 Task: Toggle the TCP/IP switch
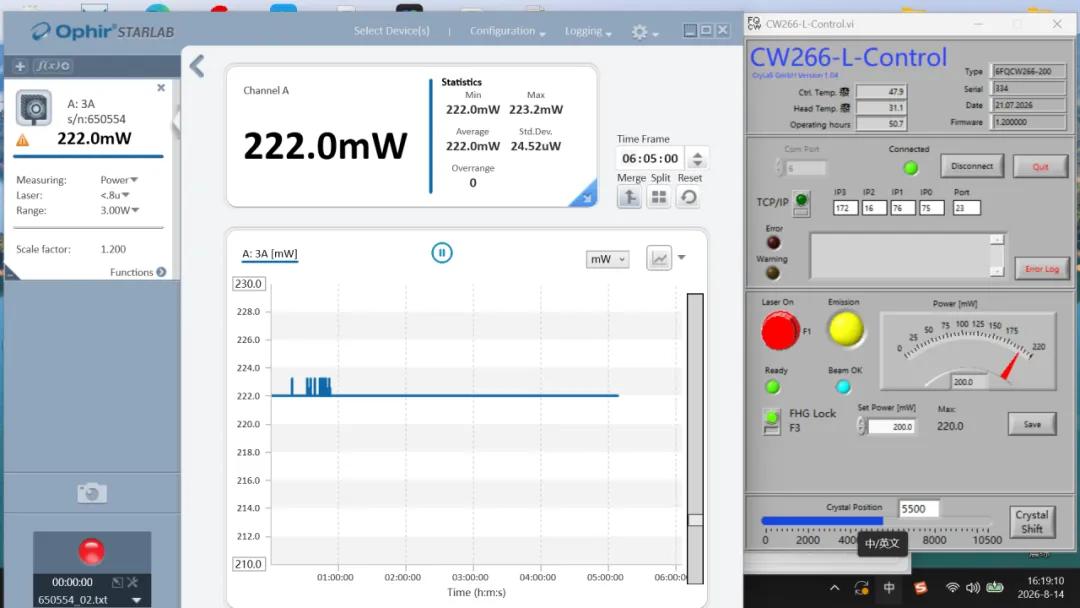801,204
